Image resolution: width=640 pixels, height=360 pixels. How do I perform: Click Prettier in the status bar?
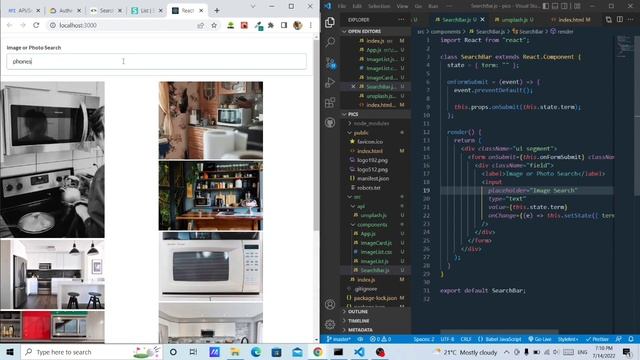pos(597,339)
